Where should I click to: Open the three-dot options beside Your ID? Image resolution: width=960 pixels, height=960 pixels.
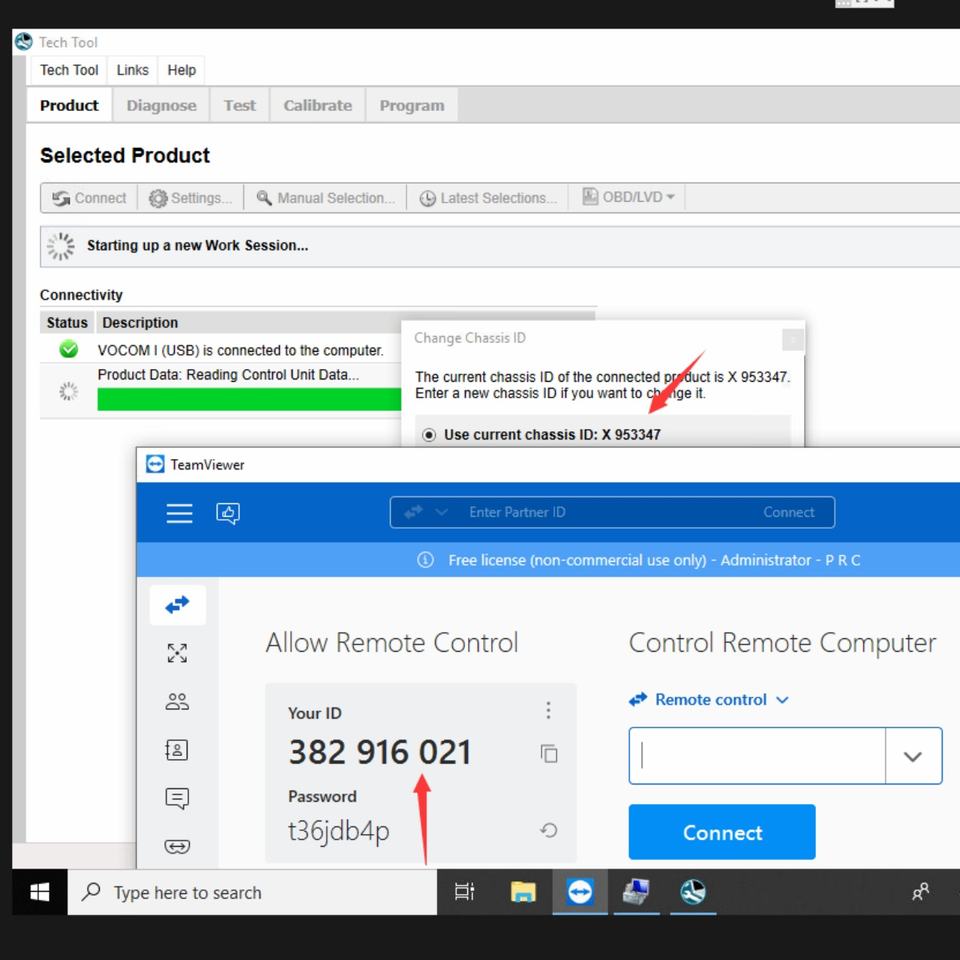(548, 710)
